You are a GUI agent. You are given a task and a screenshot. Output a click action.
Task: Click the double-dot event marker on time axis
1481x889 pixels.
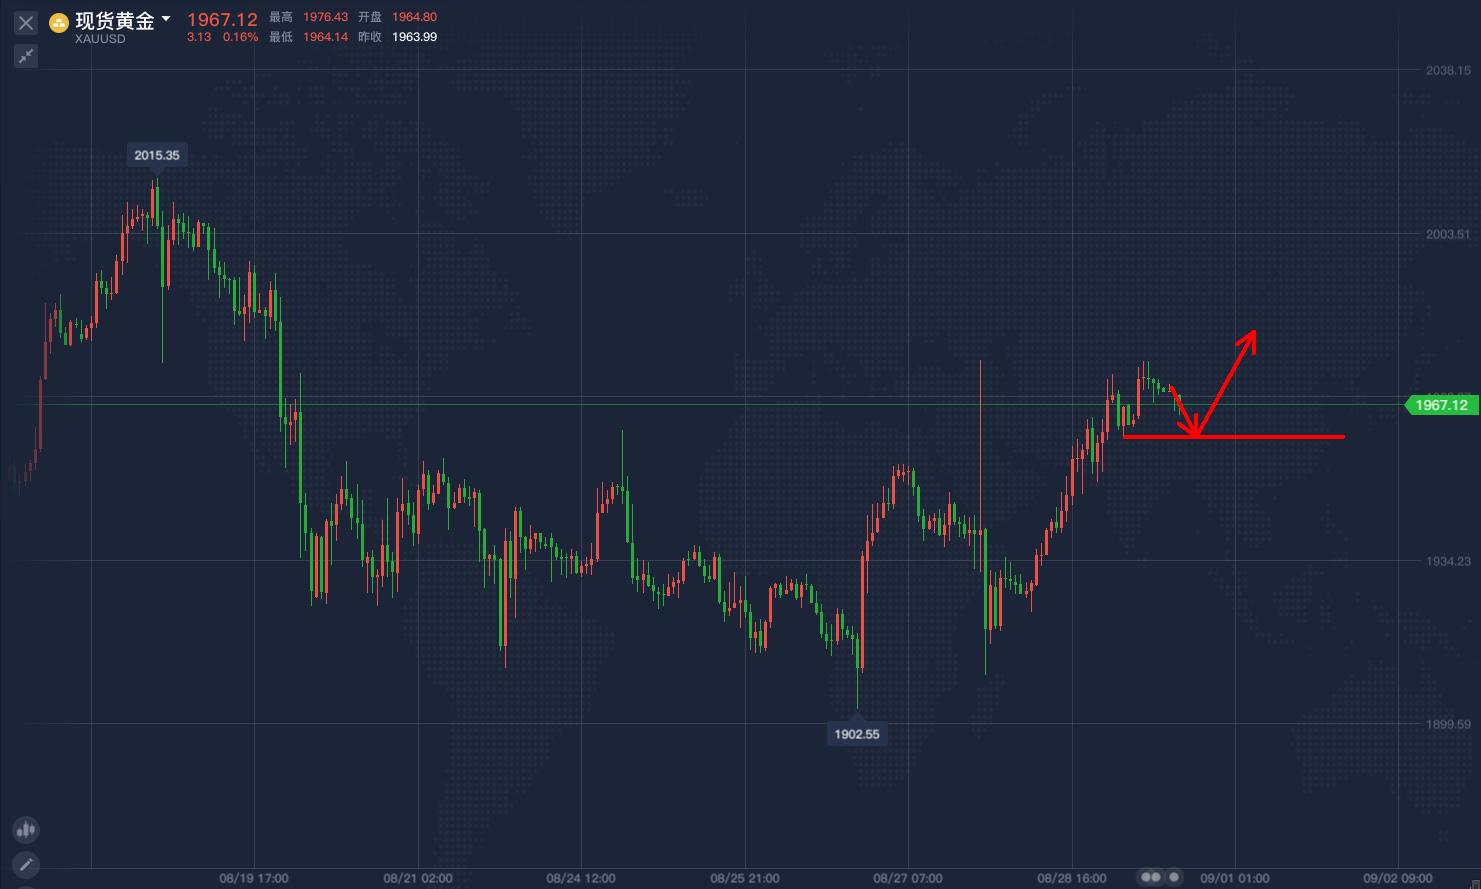point(1151,877)
